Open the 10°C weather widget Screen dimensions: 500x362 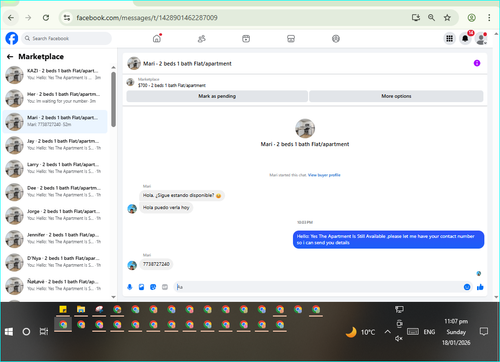pyautogui.click(x=360, y=332)
